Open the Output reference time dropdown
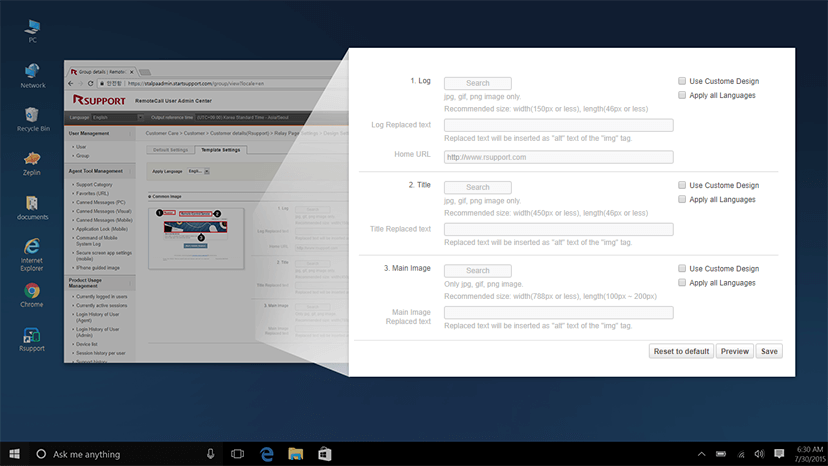 point(269,117)
